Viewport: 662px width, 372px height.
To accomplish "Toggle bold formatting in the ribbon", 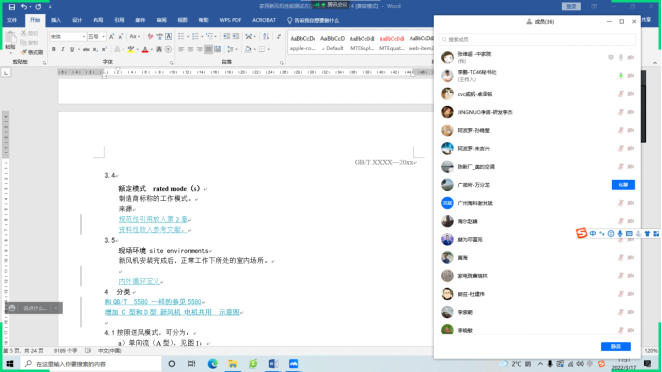I will [54, 49].
